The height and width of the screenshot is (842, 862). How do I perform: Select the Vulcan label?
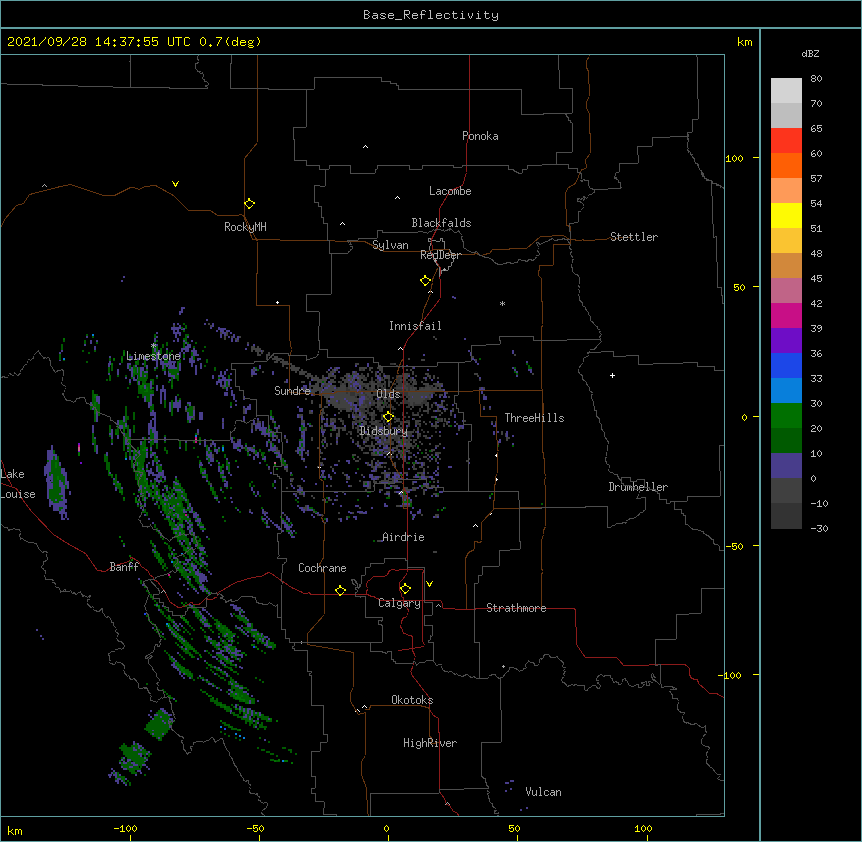point(543,792)
